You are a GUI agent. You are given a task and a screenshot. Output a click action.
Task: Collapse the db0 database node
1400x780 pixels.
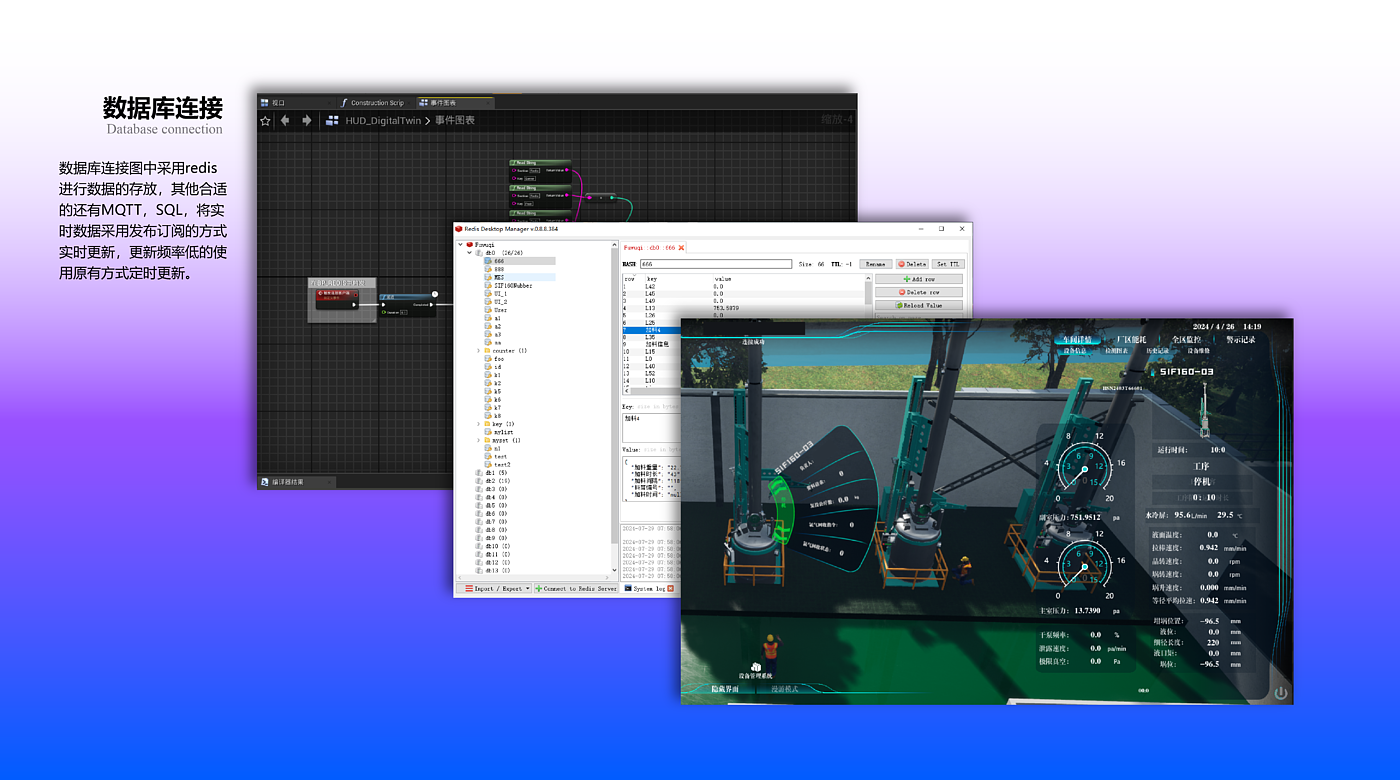coord(470,253)
